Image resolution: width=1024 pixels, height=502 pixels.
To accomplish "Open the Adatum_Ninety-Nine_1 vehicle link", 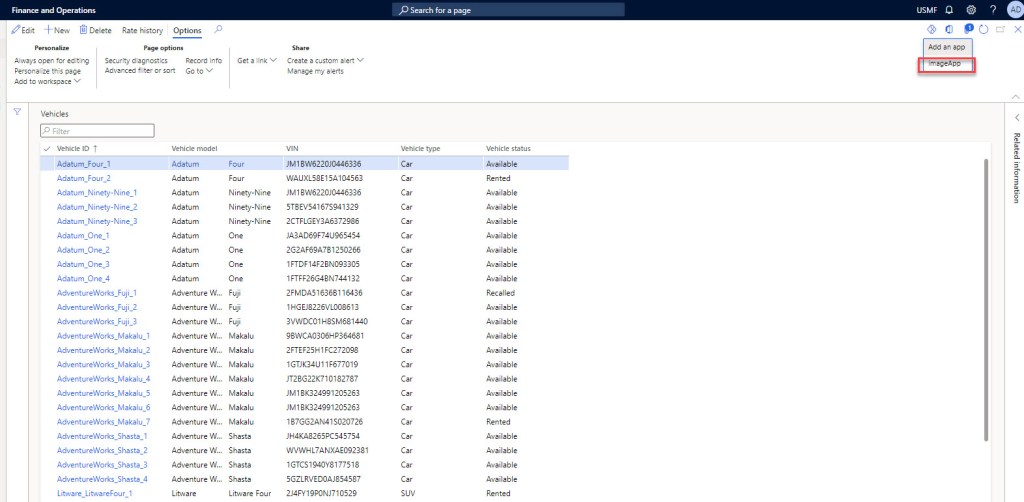I will coord(97,192).
